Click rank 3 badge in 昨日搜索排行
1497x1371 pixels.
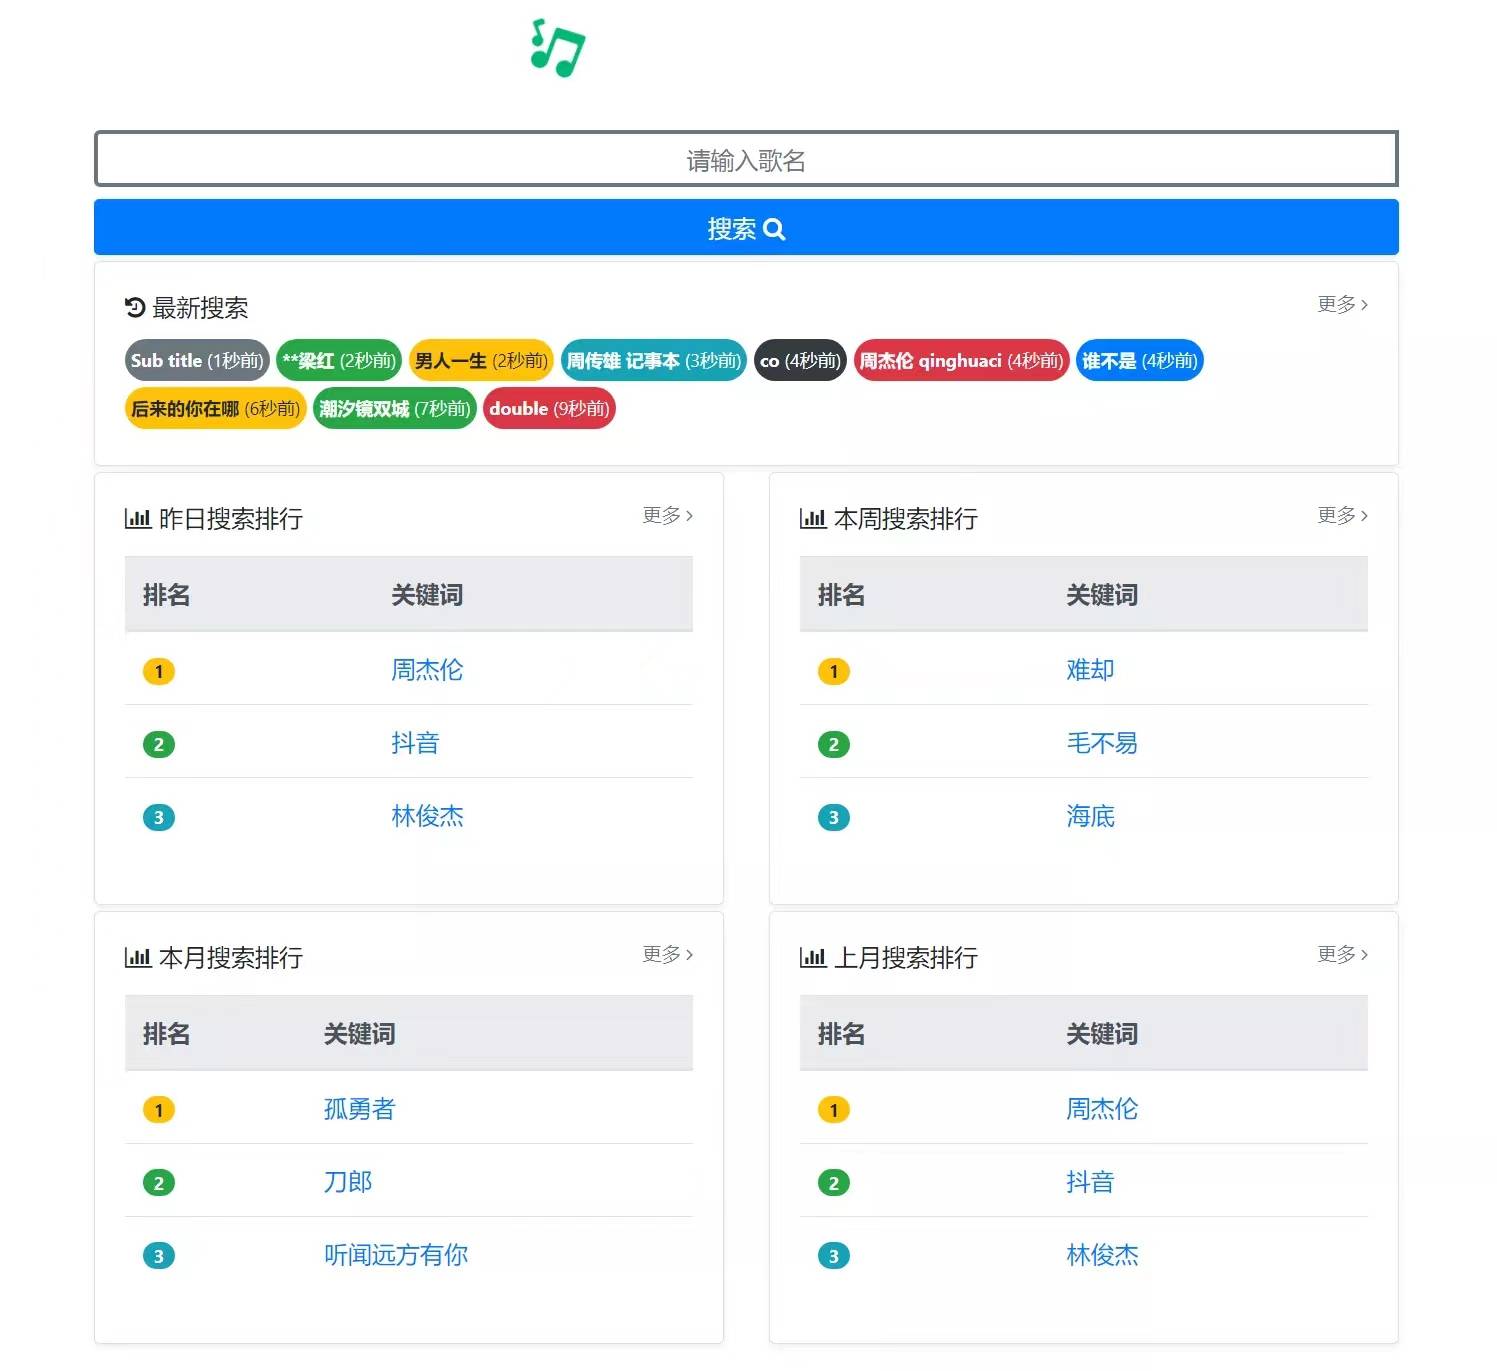point(159,817)
